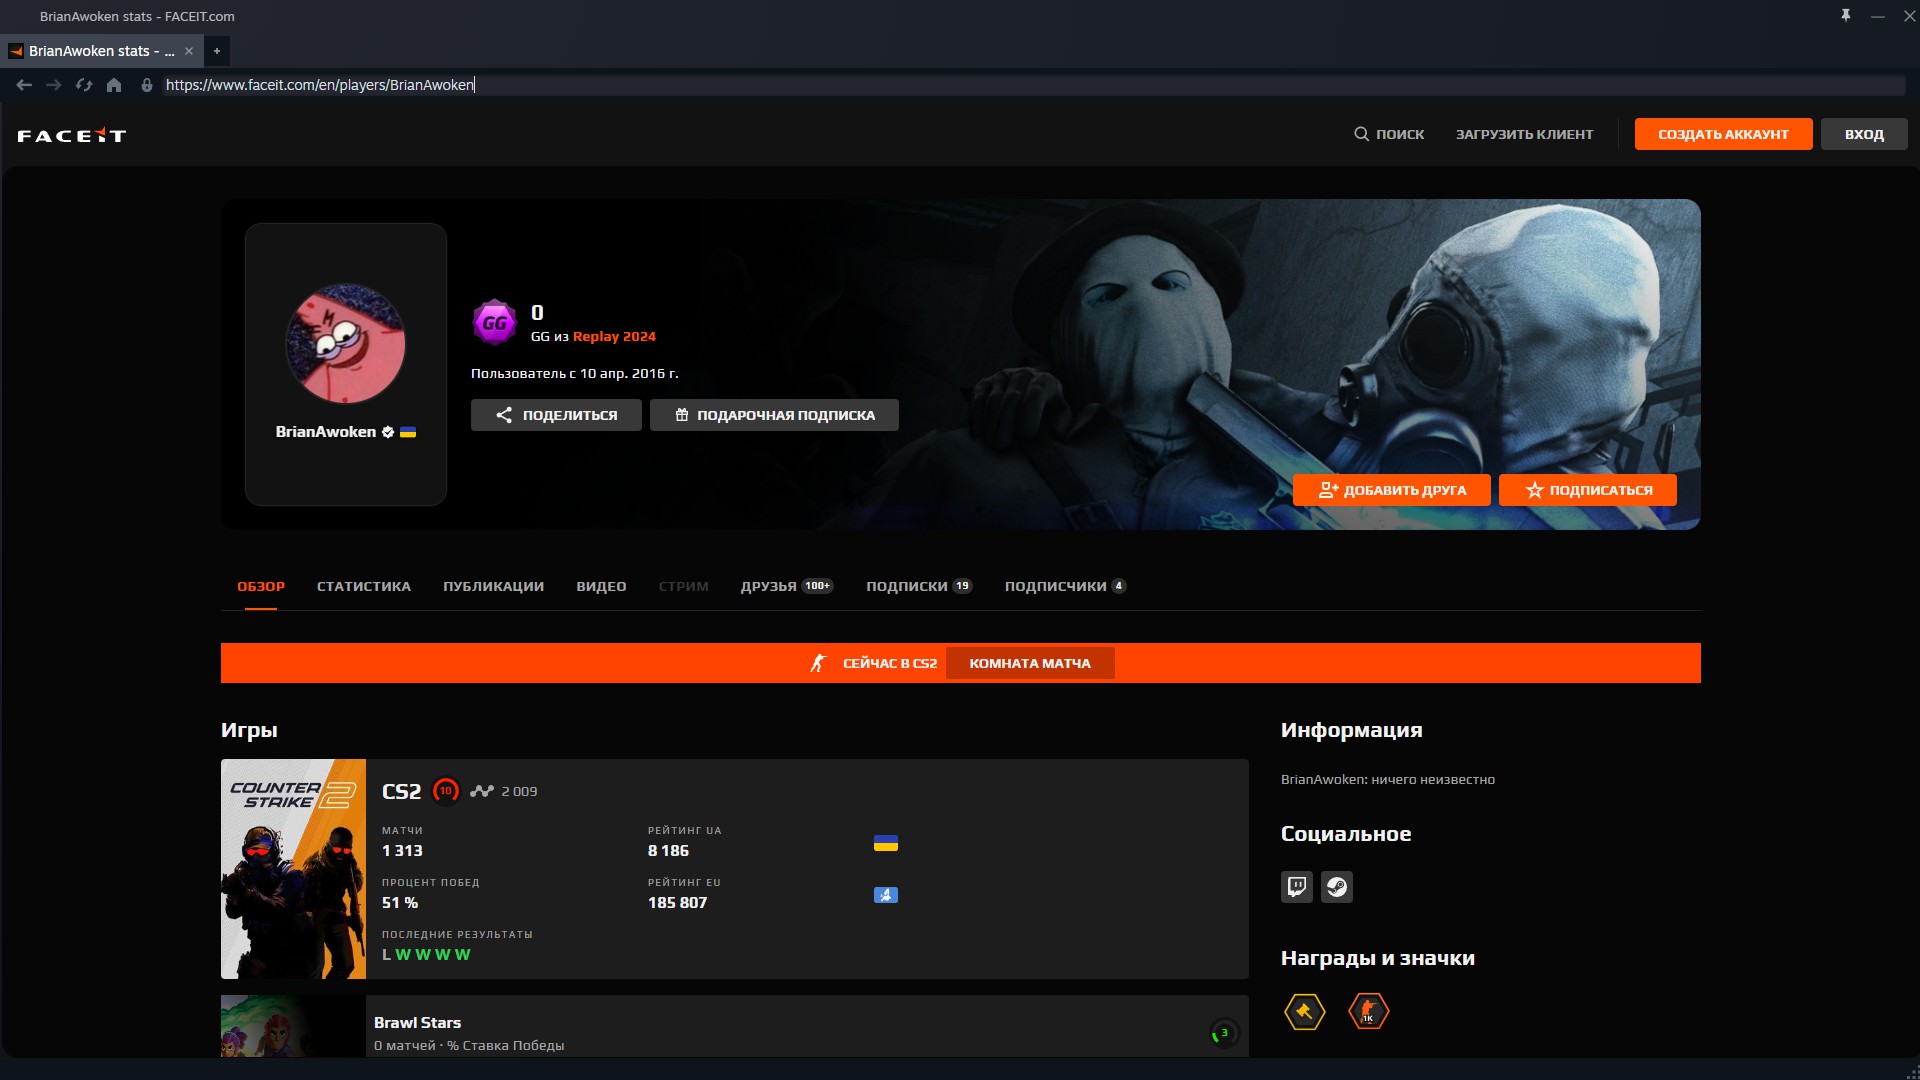Pin the window with pin icon

[x=1846, y=16]
